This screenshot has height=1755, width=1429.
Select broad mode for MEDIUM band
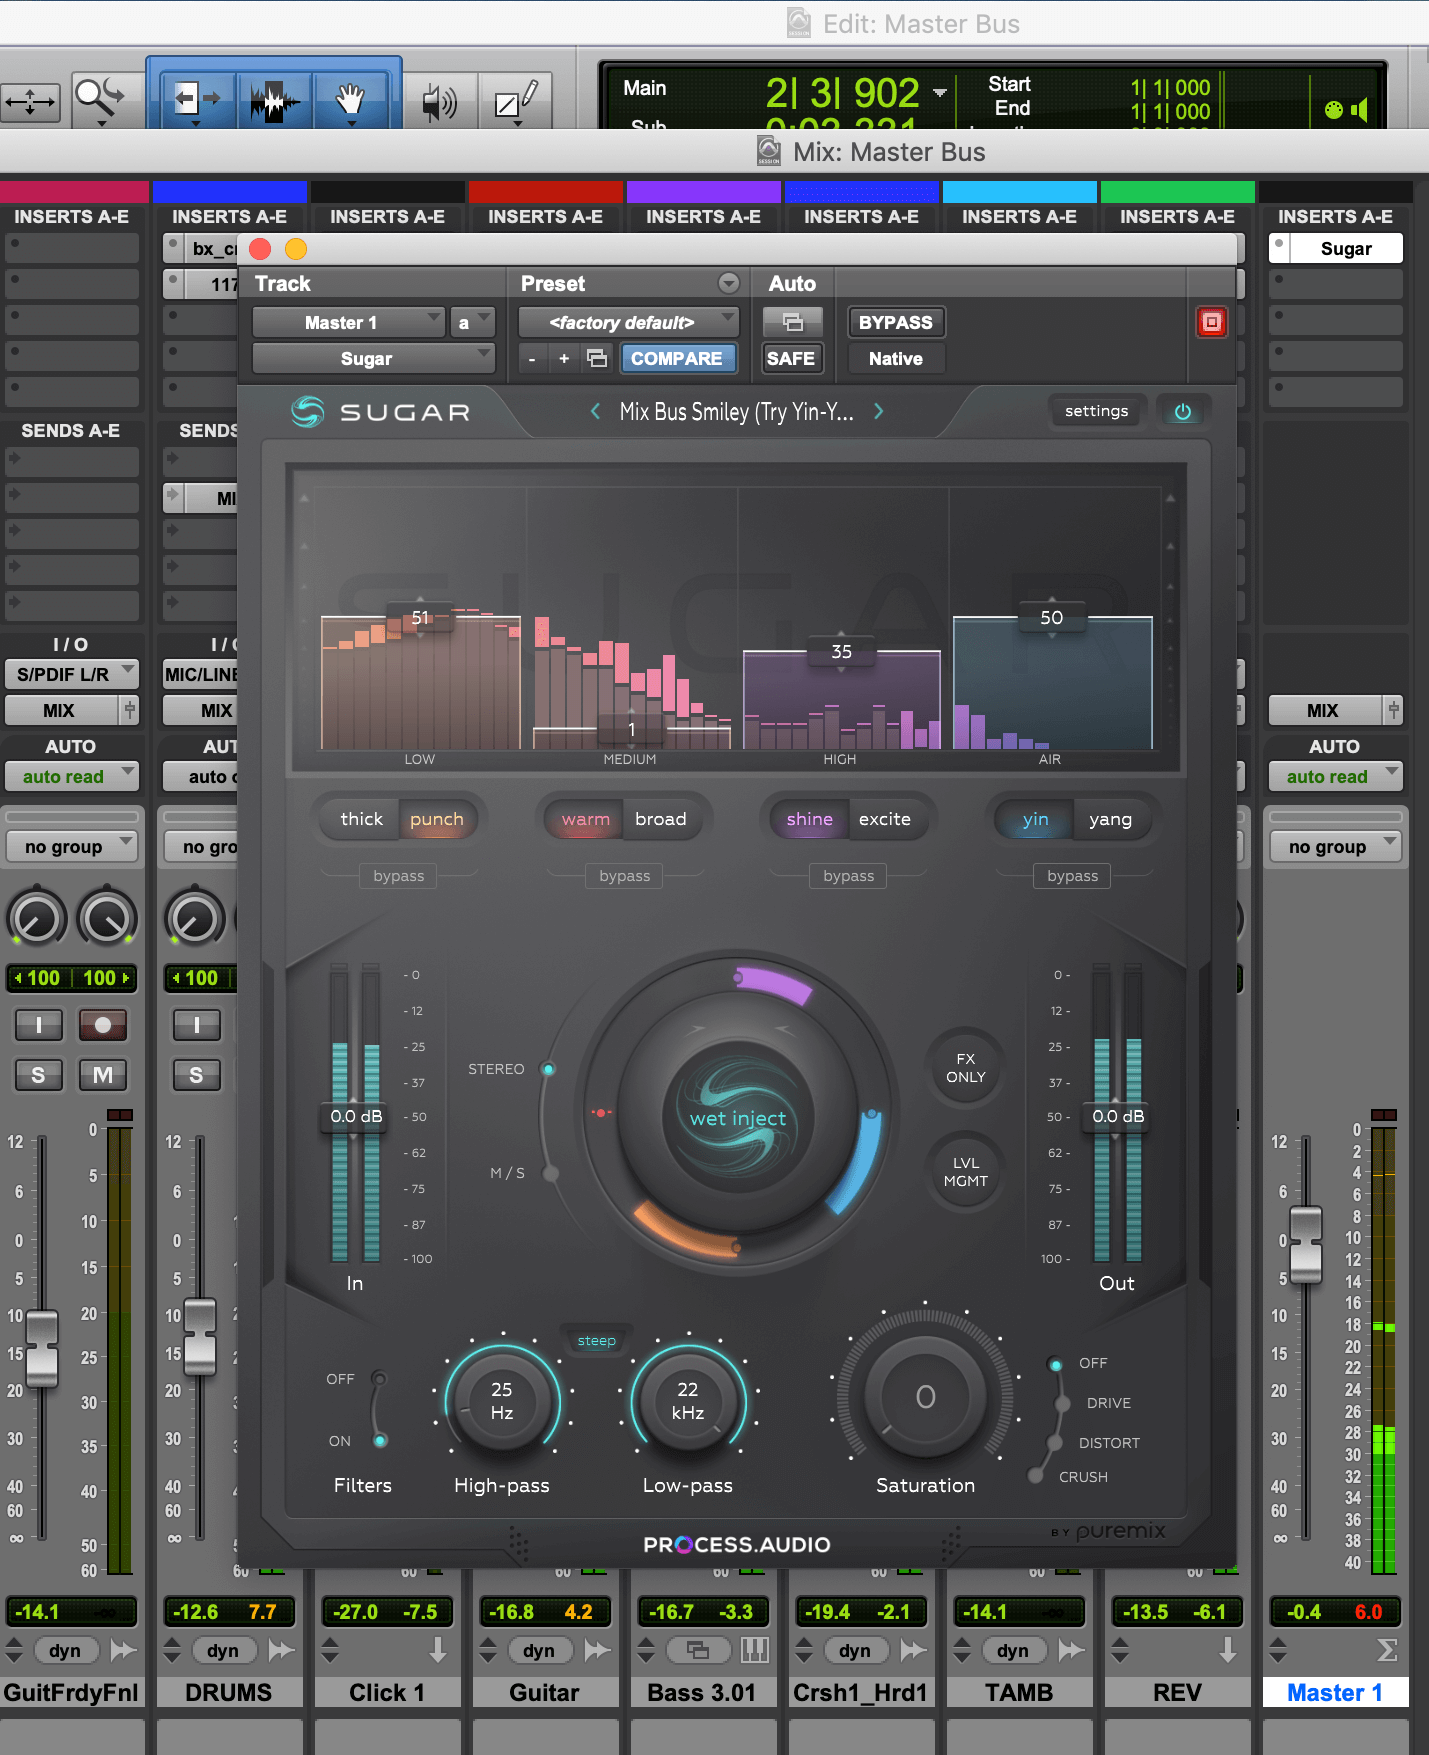[x=661, y=819]
